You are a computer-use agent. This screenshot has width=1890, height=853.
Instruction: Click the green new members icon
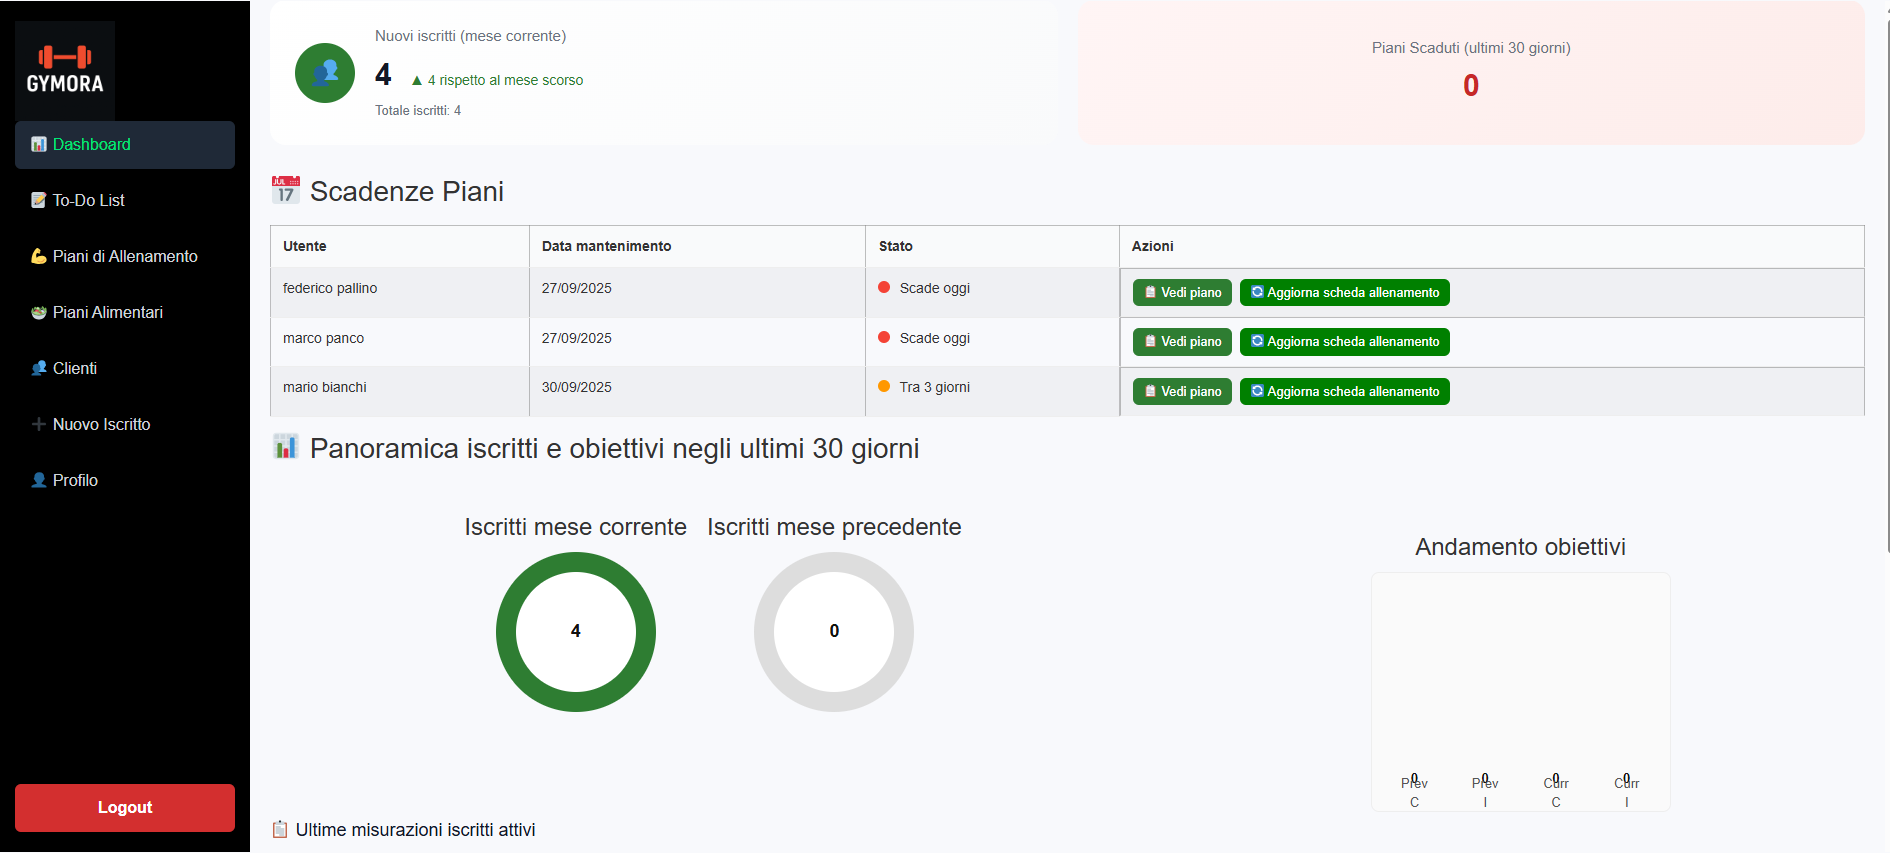pyautogui.click(x=325, y=73)
